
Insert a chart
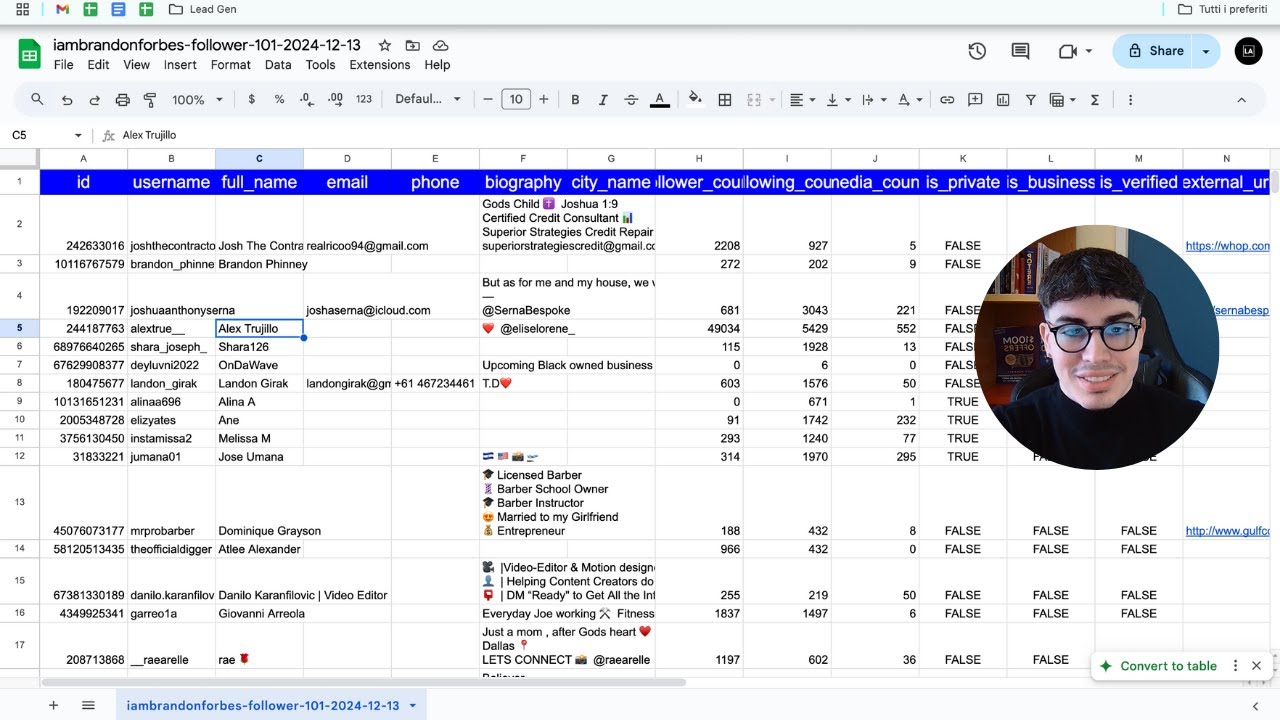pos(1003,100)
